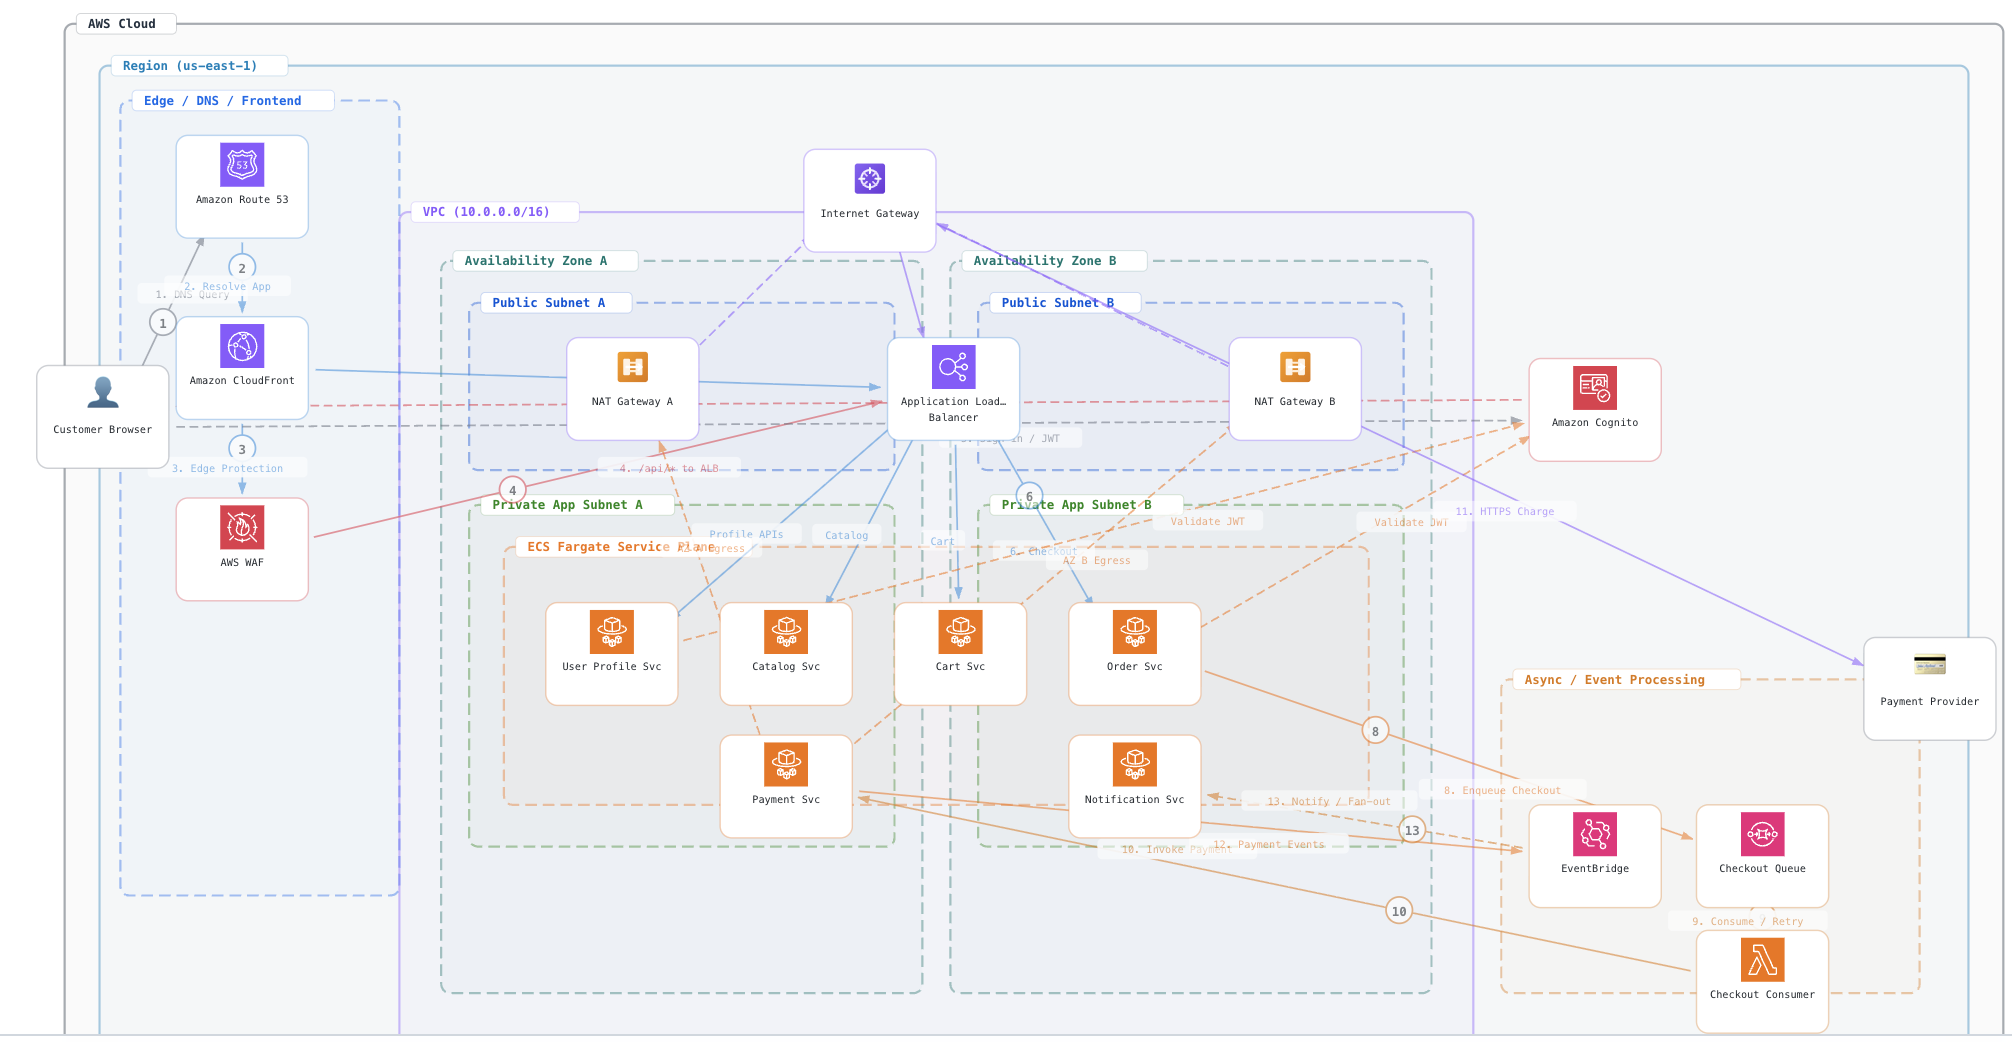
Task: Select the '11. HTTPS Charge' edge label
Action: coord(1505,511)
